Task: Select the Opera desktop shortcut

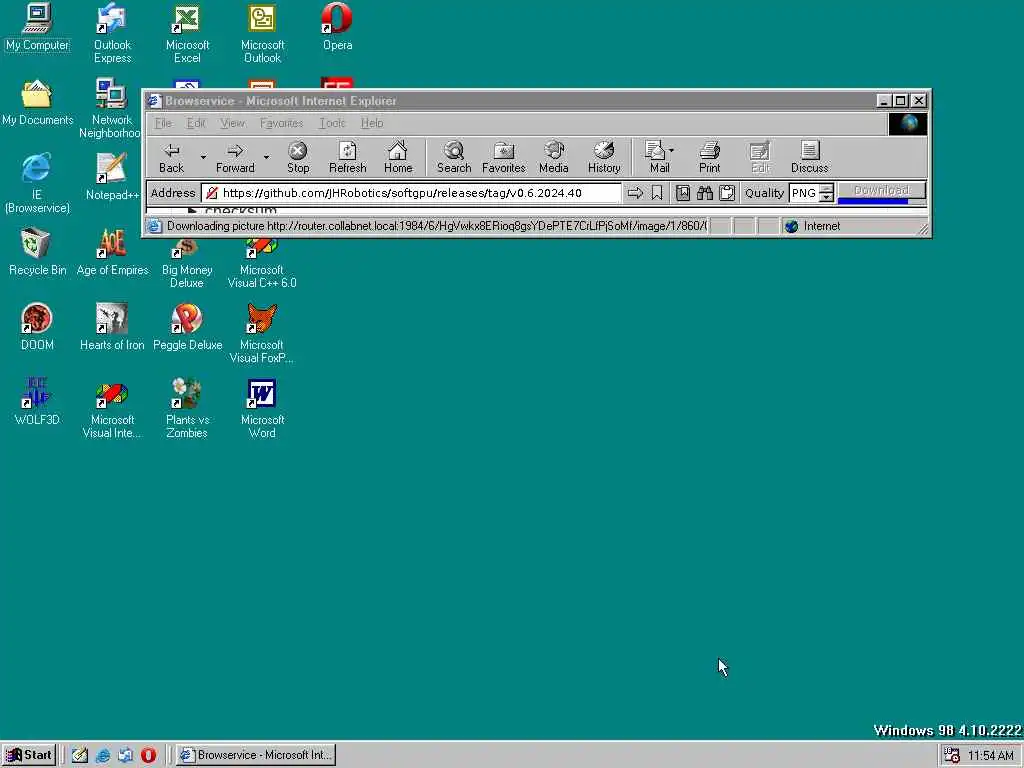Action: 338,27
